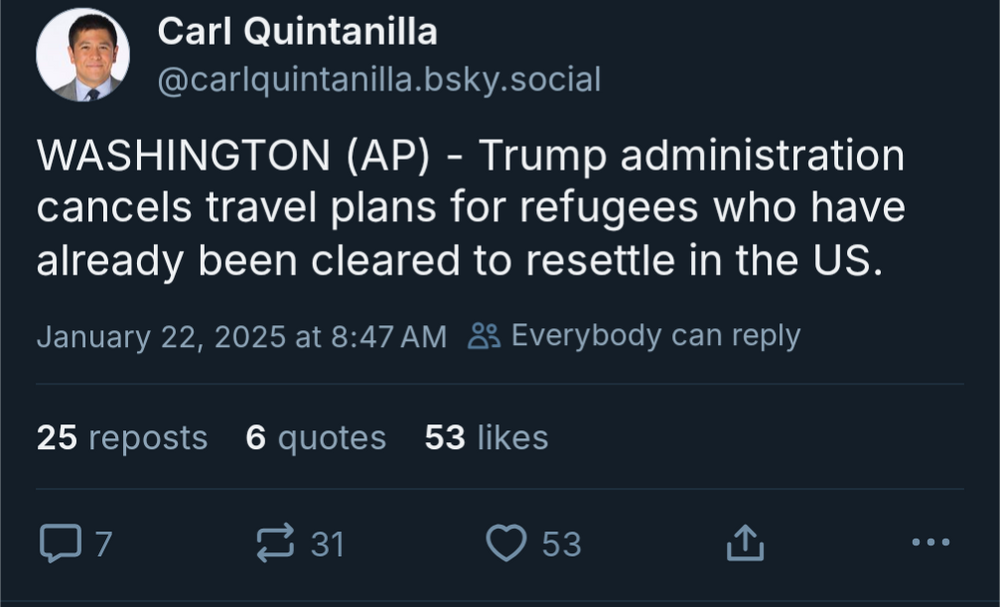Open Carl Quintanilla's display name

pos(296,30)
